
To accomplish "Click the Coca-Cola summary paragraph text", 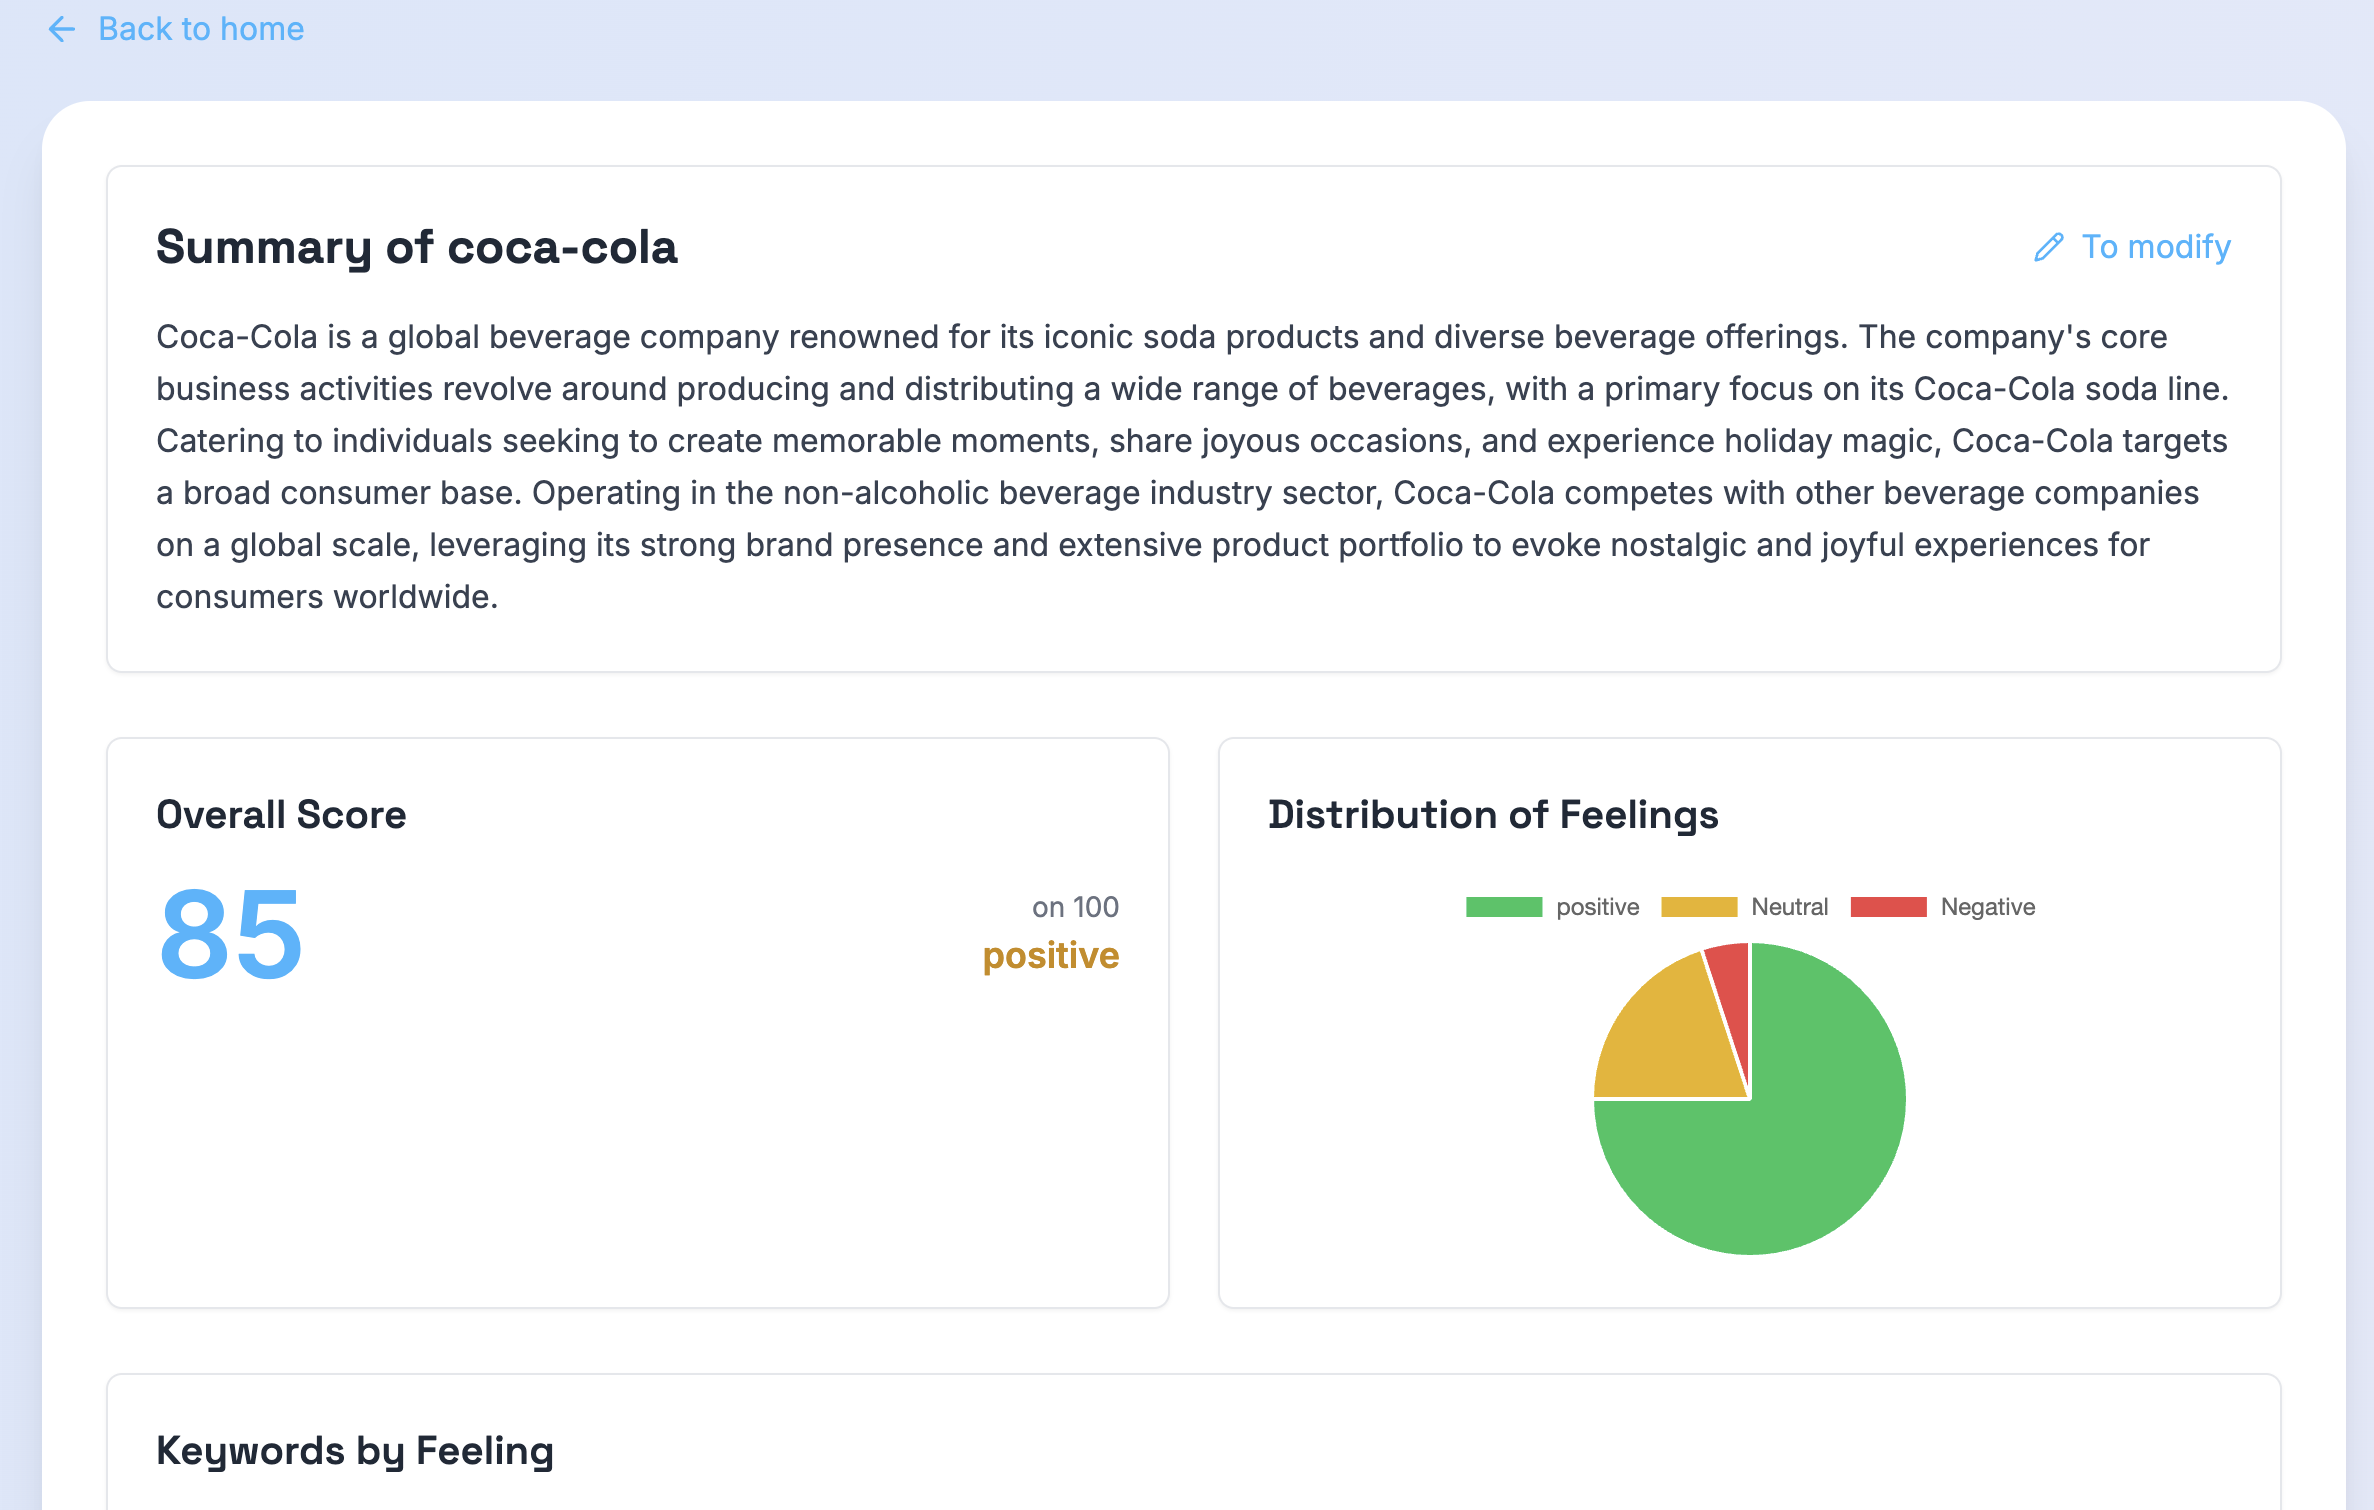I will point(1190,466).
